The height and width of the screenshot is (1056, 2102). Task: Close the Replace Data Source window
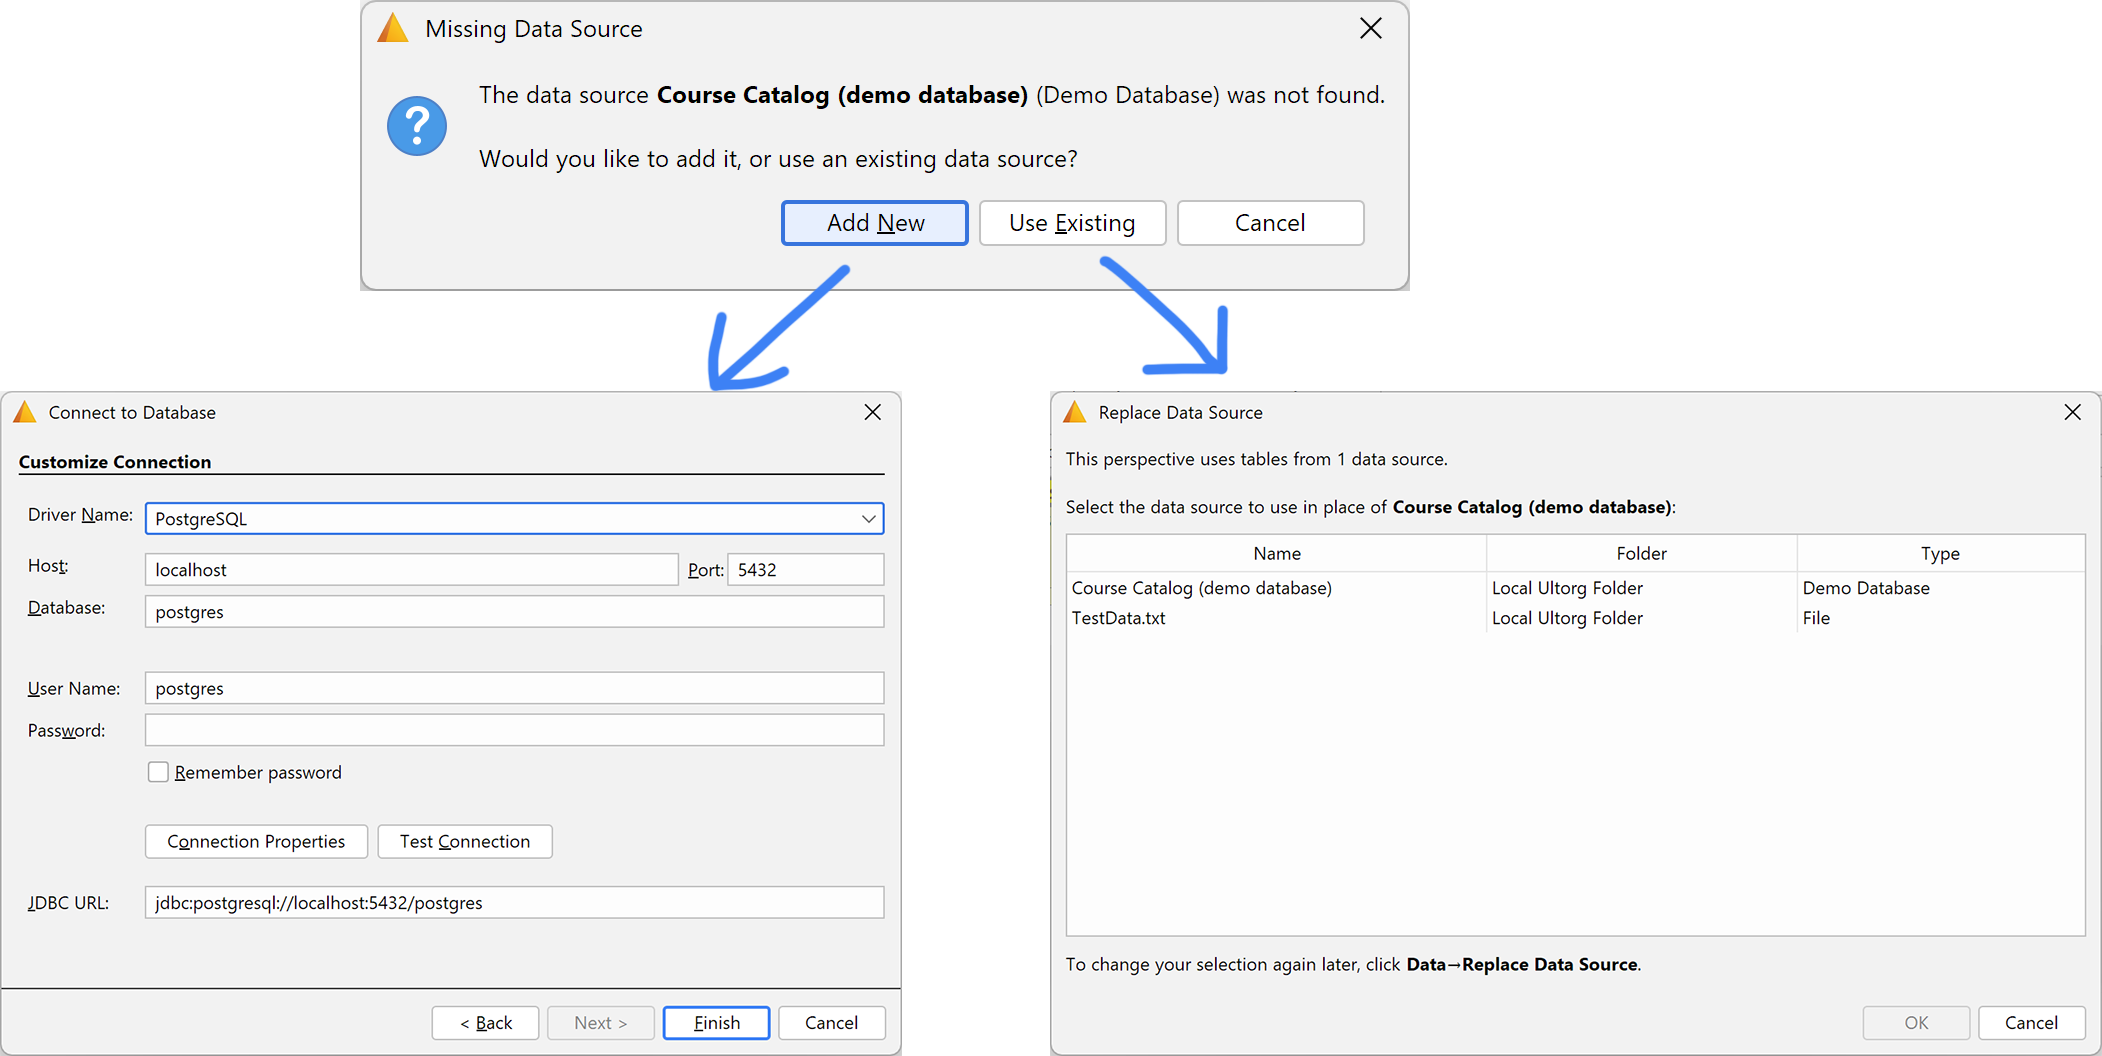click(2072, 412)
